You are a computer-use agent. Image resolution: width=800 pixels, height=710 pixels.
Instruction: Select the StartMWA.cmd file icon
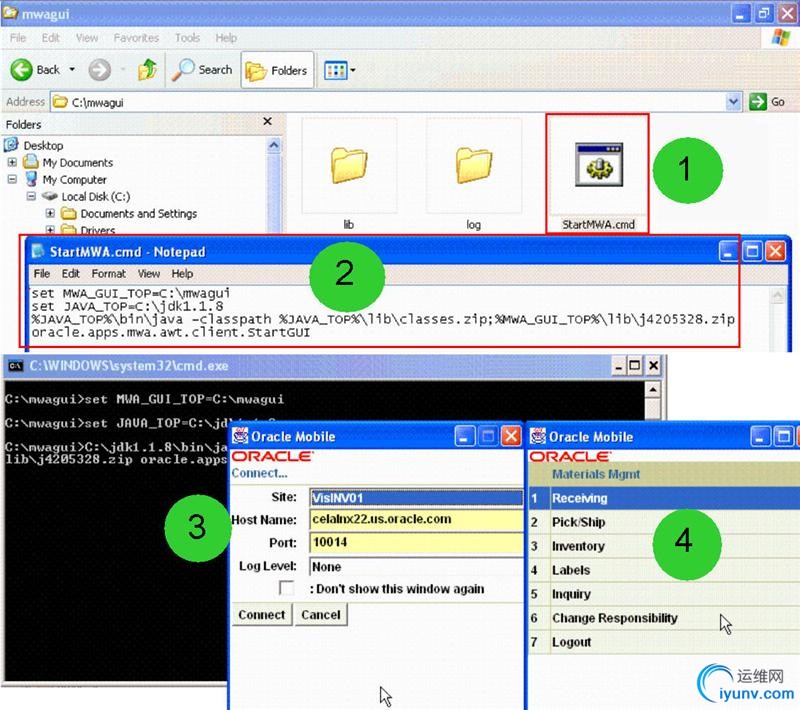pos(599,165)
